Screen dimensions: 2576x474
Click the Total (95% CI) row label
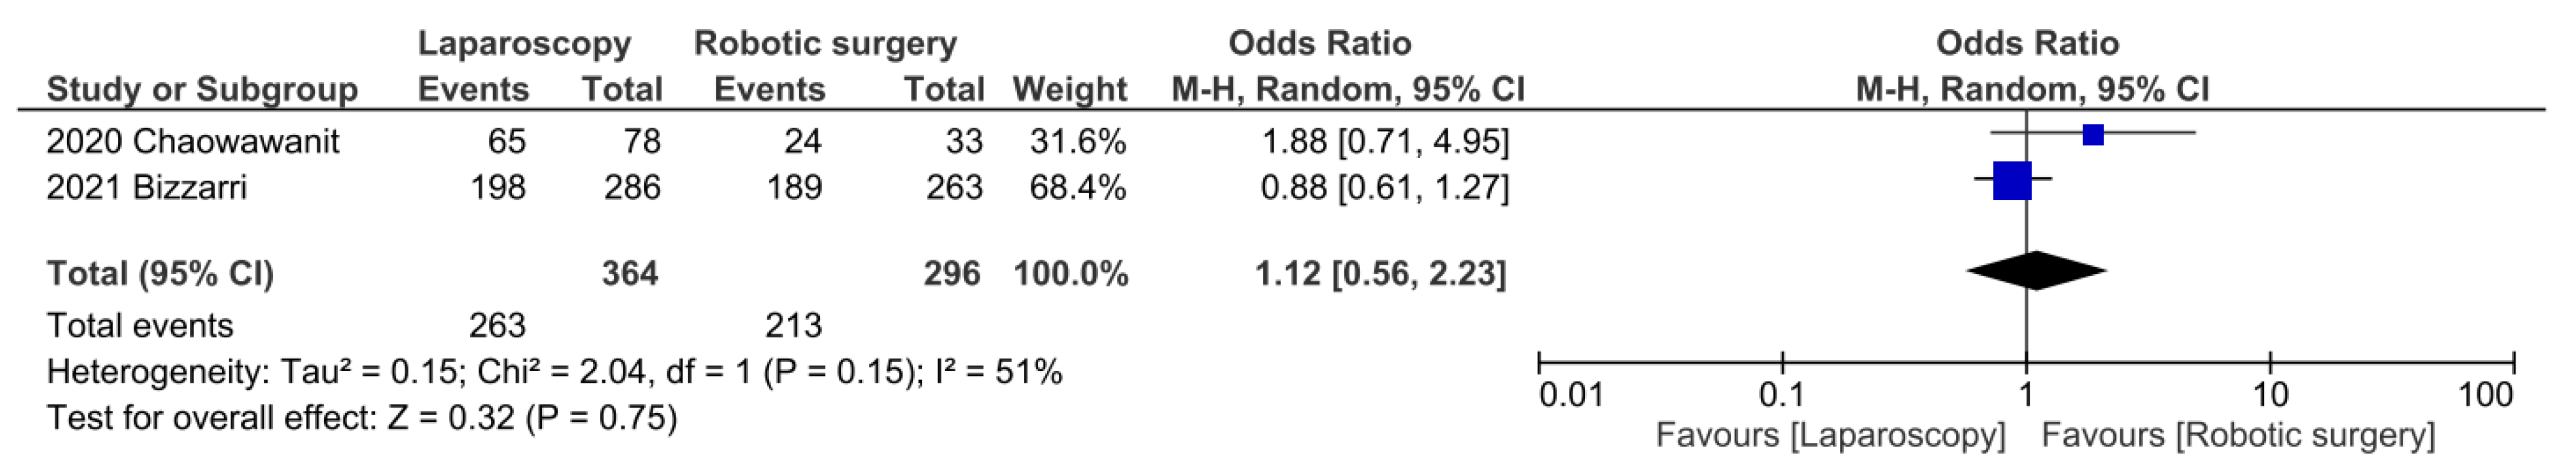(x=160, y=273)
